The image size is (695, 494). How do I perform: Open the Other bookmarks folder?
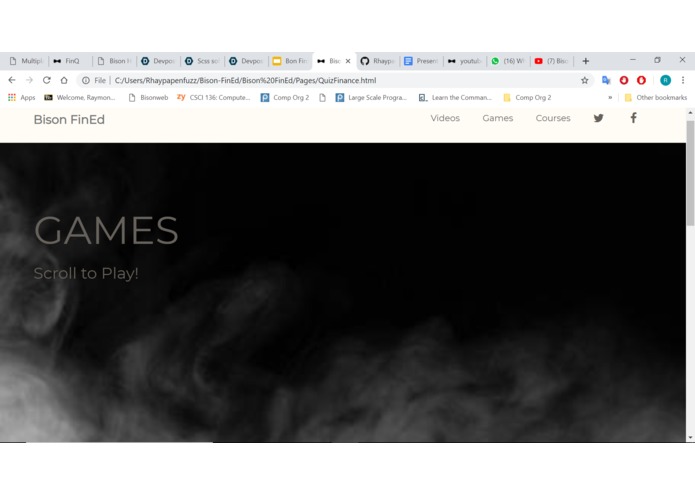(x=656, y=97)
